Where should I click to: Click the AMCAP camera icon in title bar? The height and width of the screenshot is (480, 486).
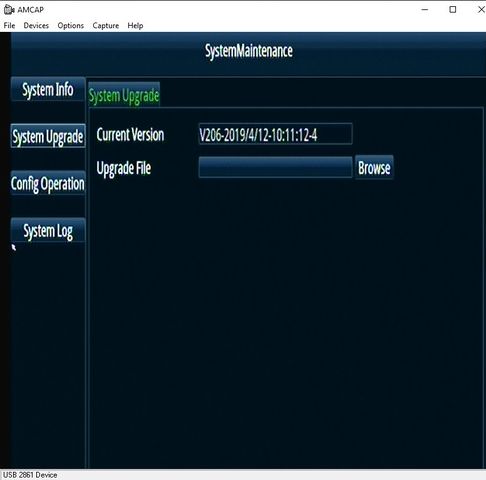point(9,10)
